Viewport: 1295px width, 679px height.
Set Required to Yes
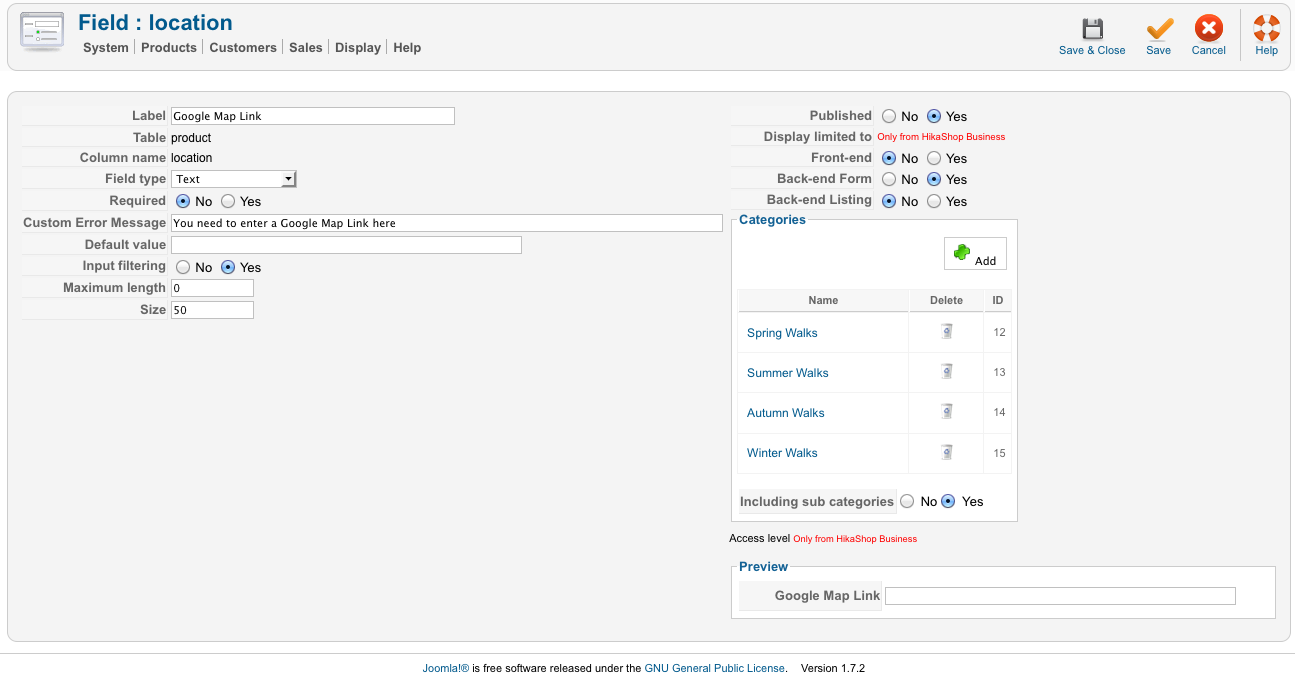(228, 201)
